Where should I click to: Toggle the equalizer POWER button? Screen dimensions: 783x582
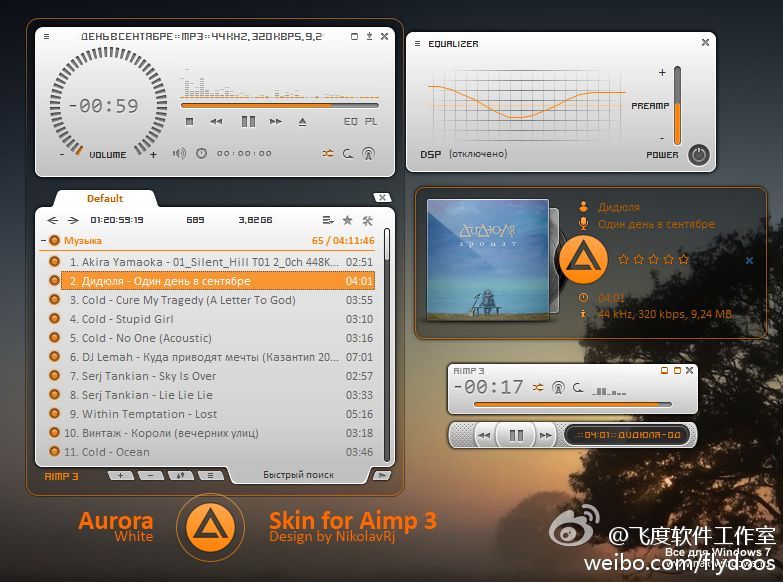(699, 155)
